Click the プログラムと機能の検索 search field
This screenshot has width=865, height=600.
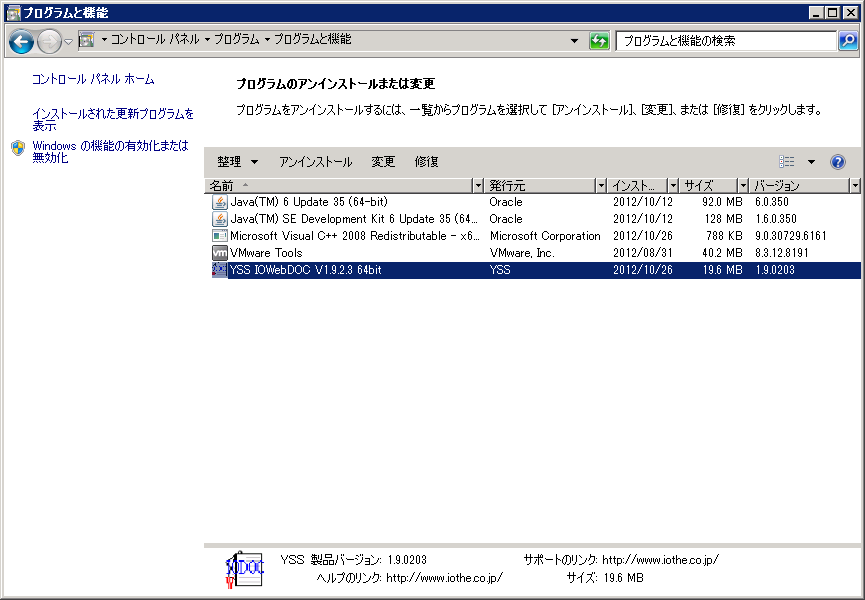pos(725,41)
